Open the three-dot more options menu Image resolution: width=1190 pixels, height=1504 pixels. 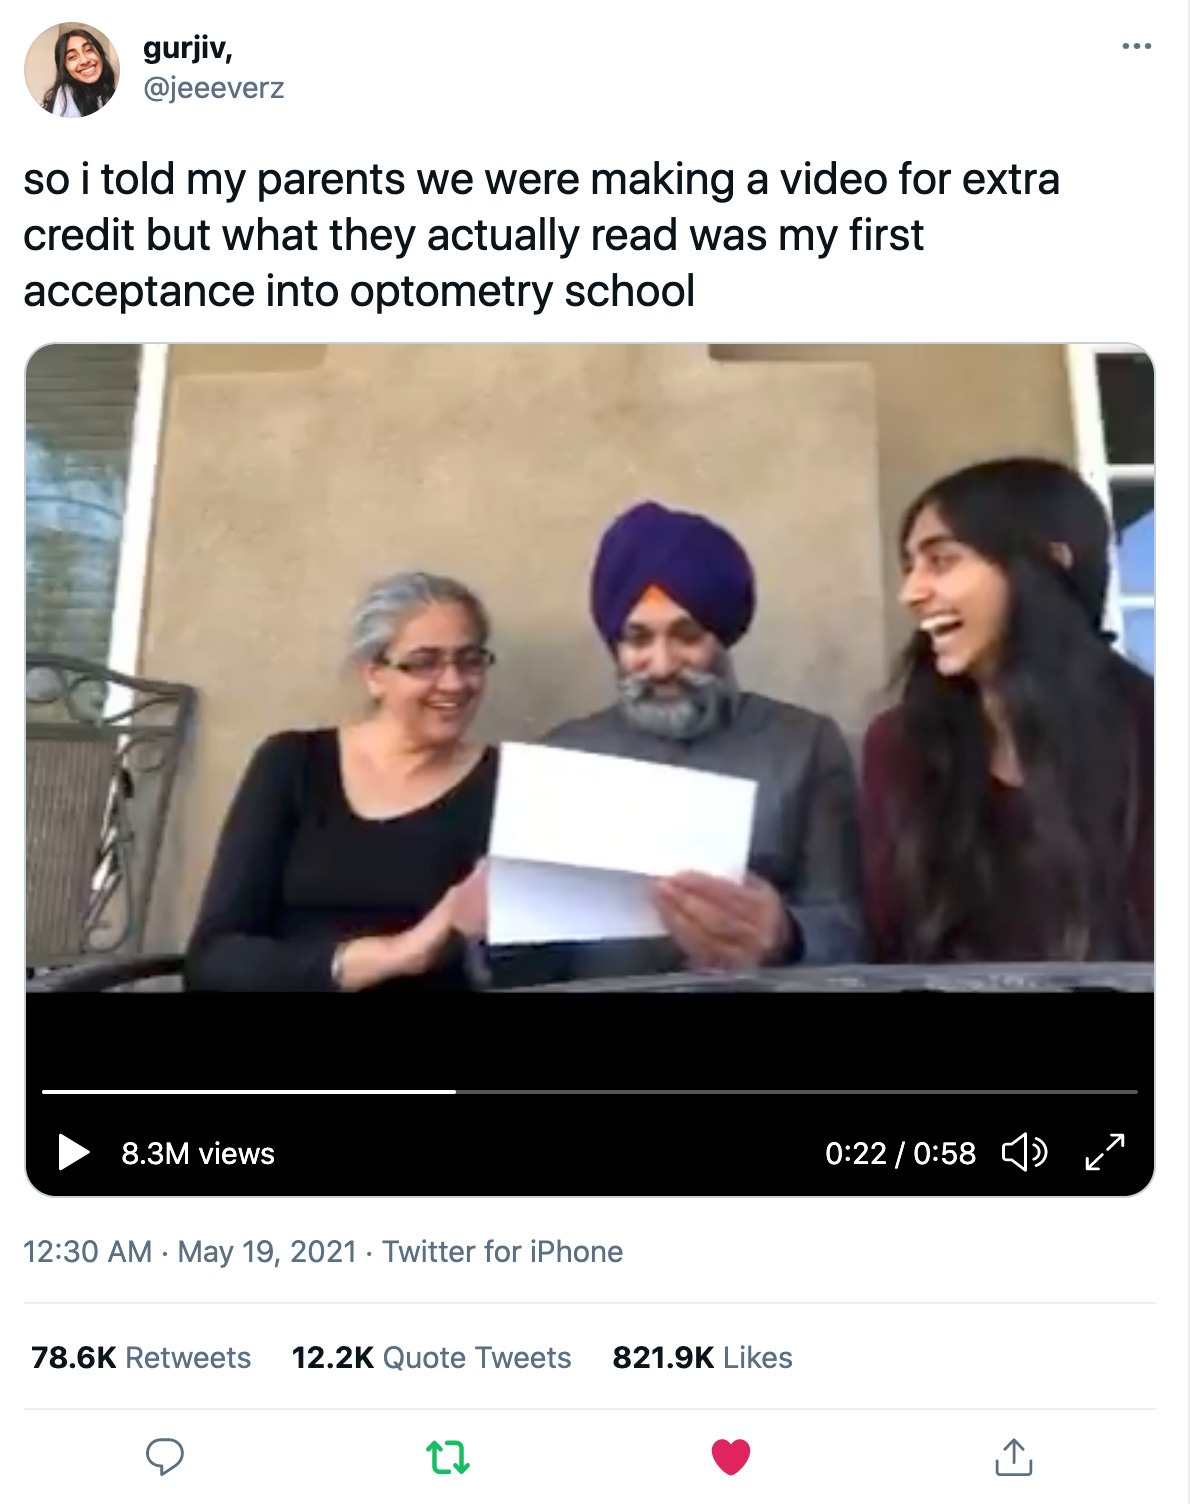pyautogui.click(x=1136, y=46)
